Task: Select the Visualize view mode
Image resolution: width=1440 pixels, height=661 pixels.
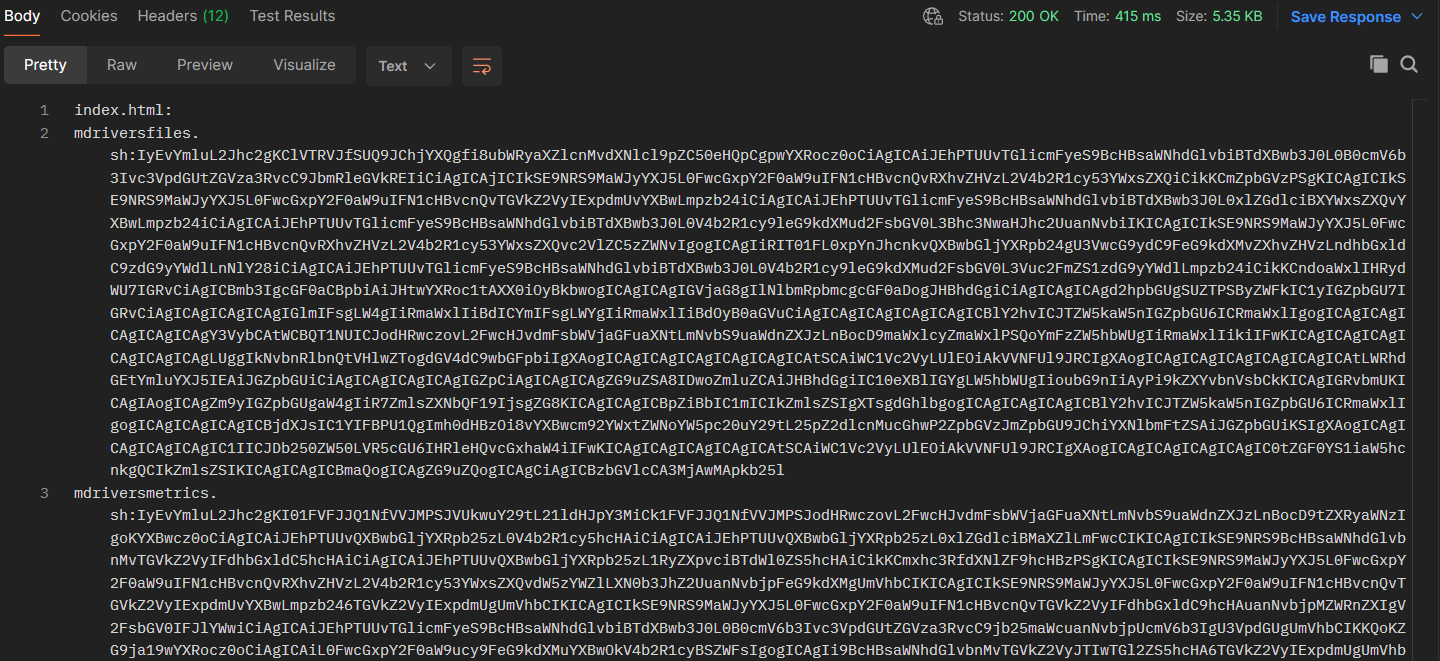Action: [x=304, y=64]
